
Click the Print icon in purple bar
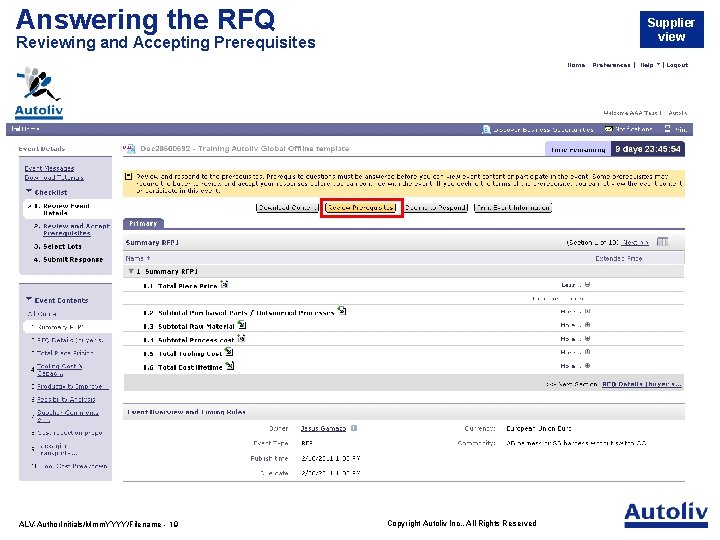(668, 129)
